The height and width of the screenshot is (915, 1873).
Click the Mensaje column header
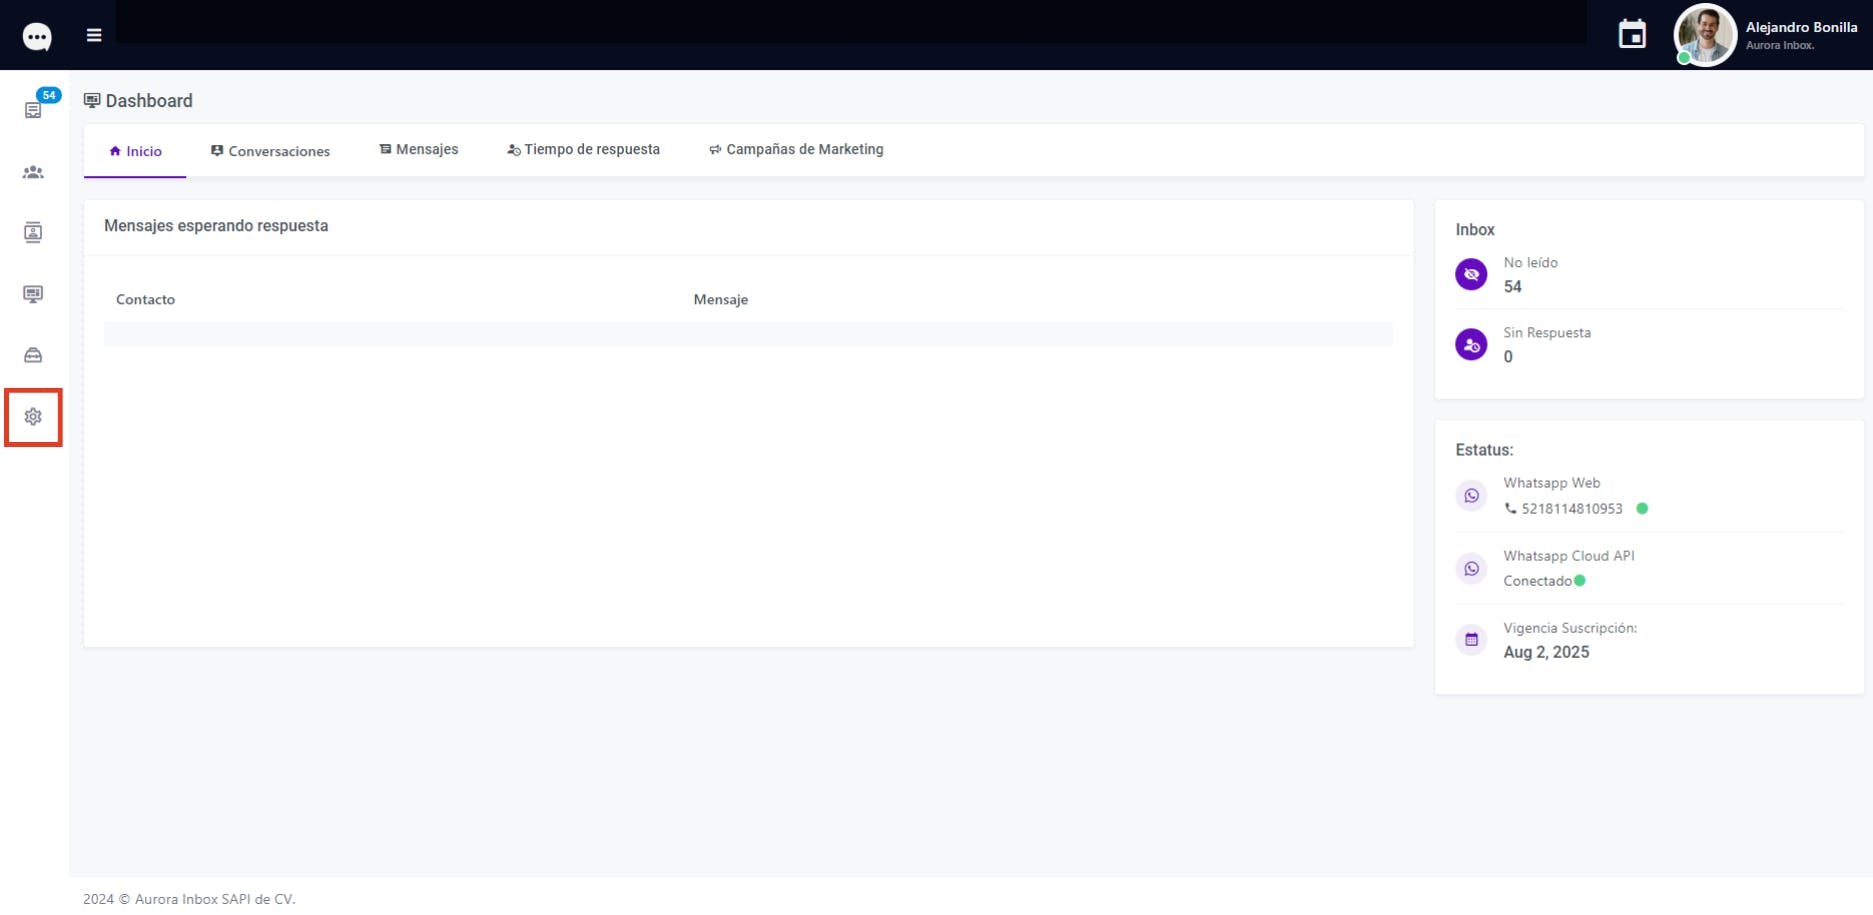click(721, 299)
